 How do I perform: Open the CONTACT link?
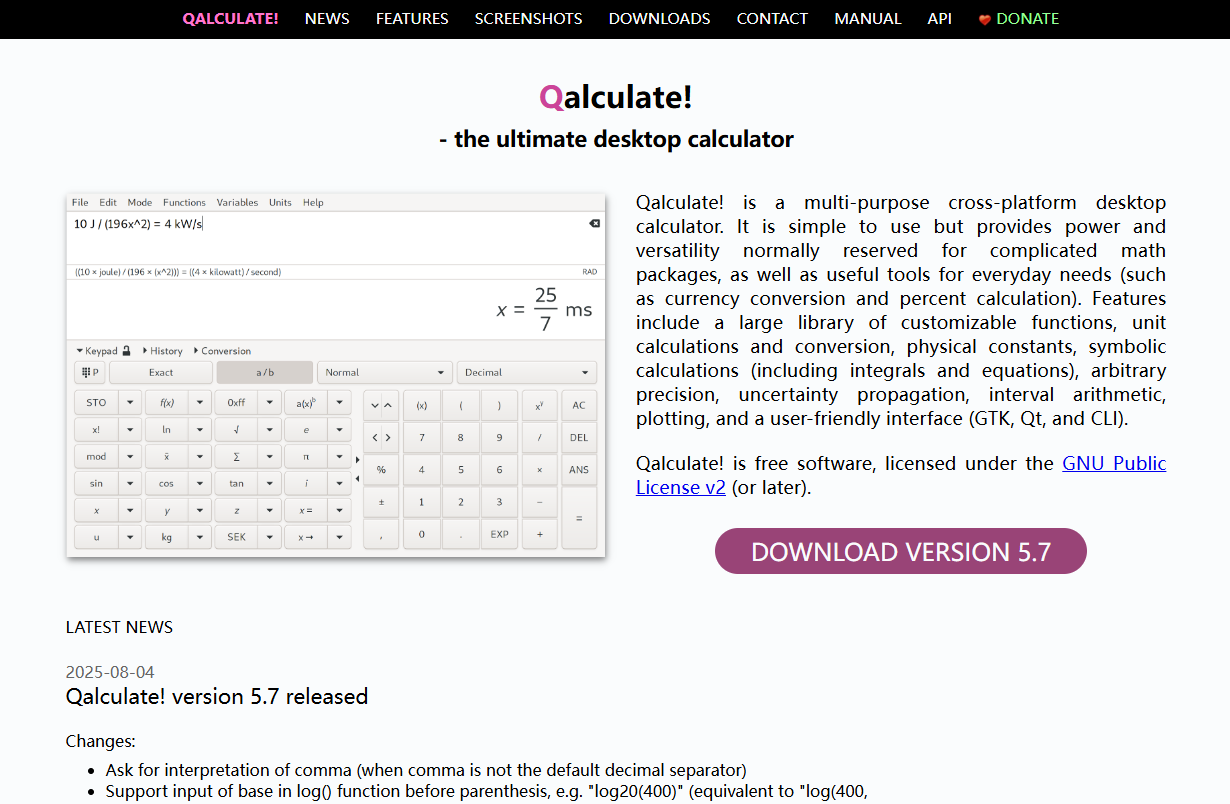point(772,19)
